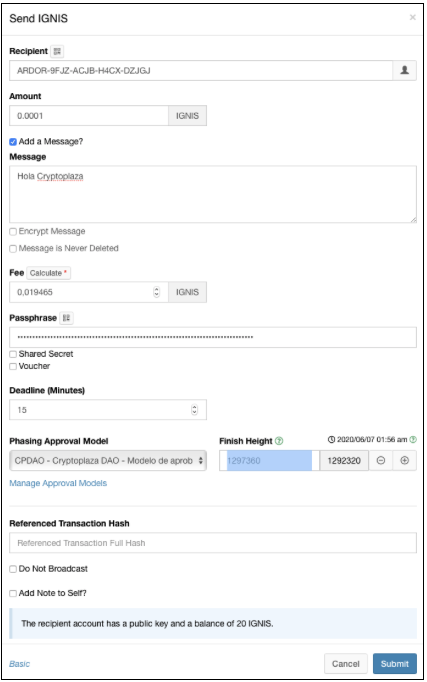Click green help icon beside date timestamp
Viewport: 427px width, 682px height.
point(413,440)
